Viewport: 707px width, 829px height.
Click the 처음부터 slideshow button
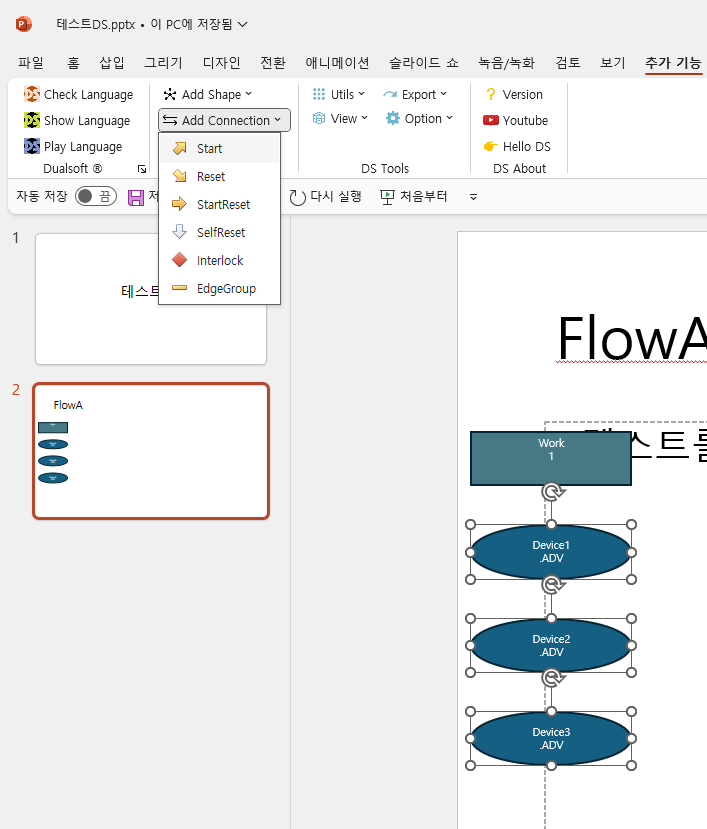point(414,197)
